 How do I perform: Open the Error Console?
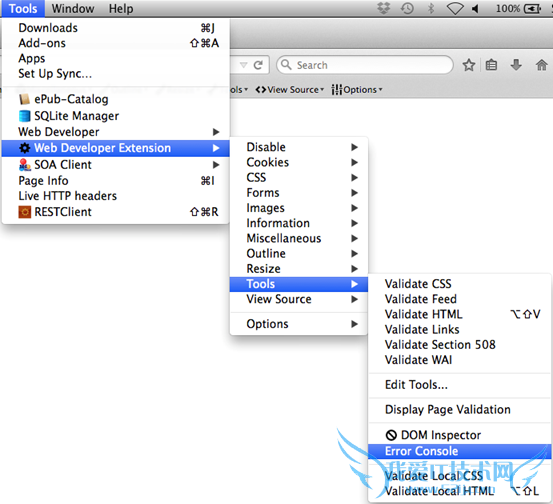460,451
